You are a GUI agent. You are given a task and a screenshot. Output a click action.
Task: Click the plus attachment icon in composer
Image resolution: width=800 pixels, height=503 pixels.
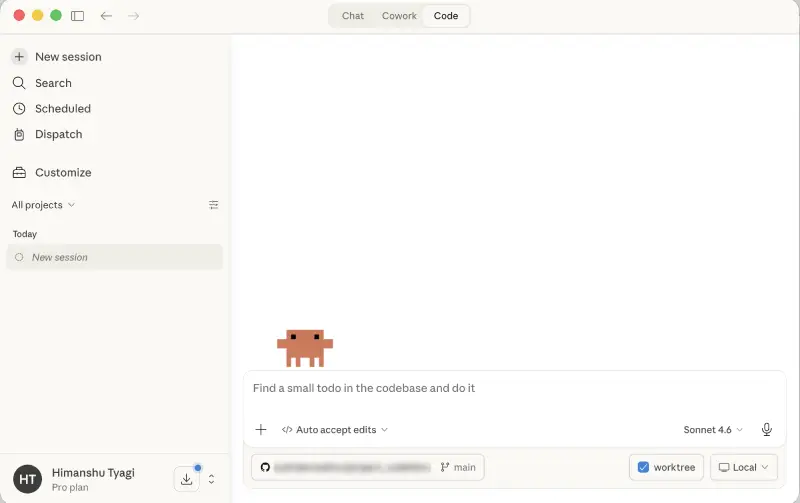tap(261, 430)
